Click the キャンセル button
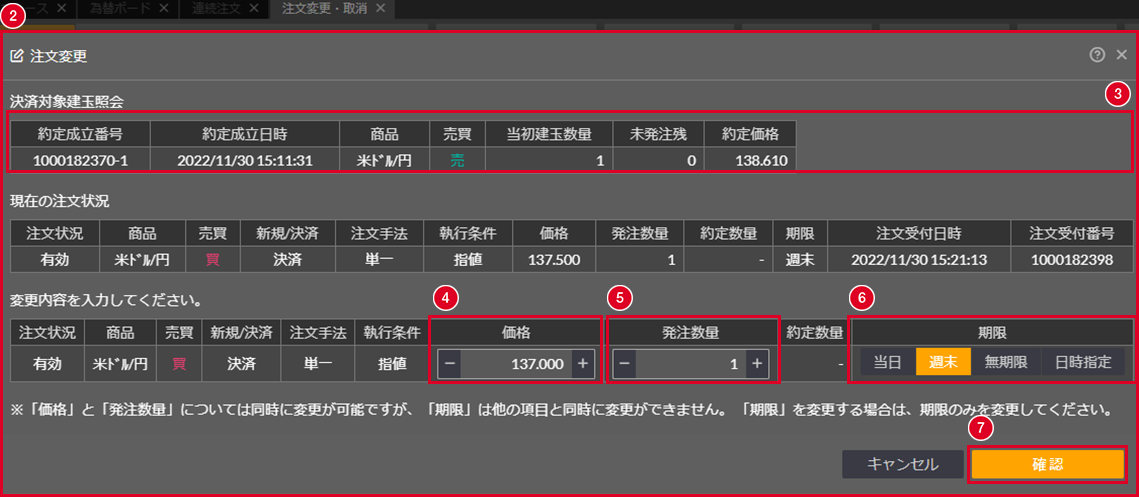 [903, 464]
